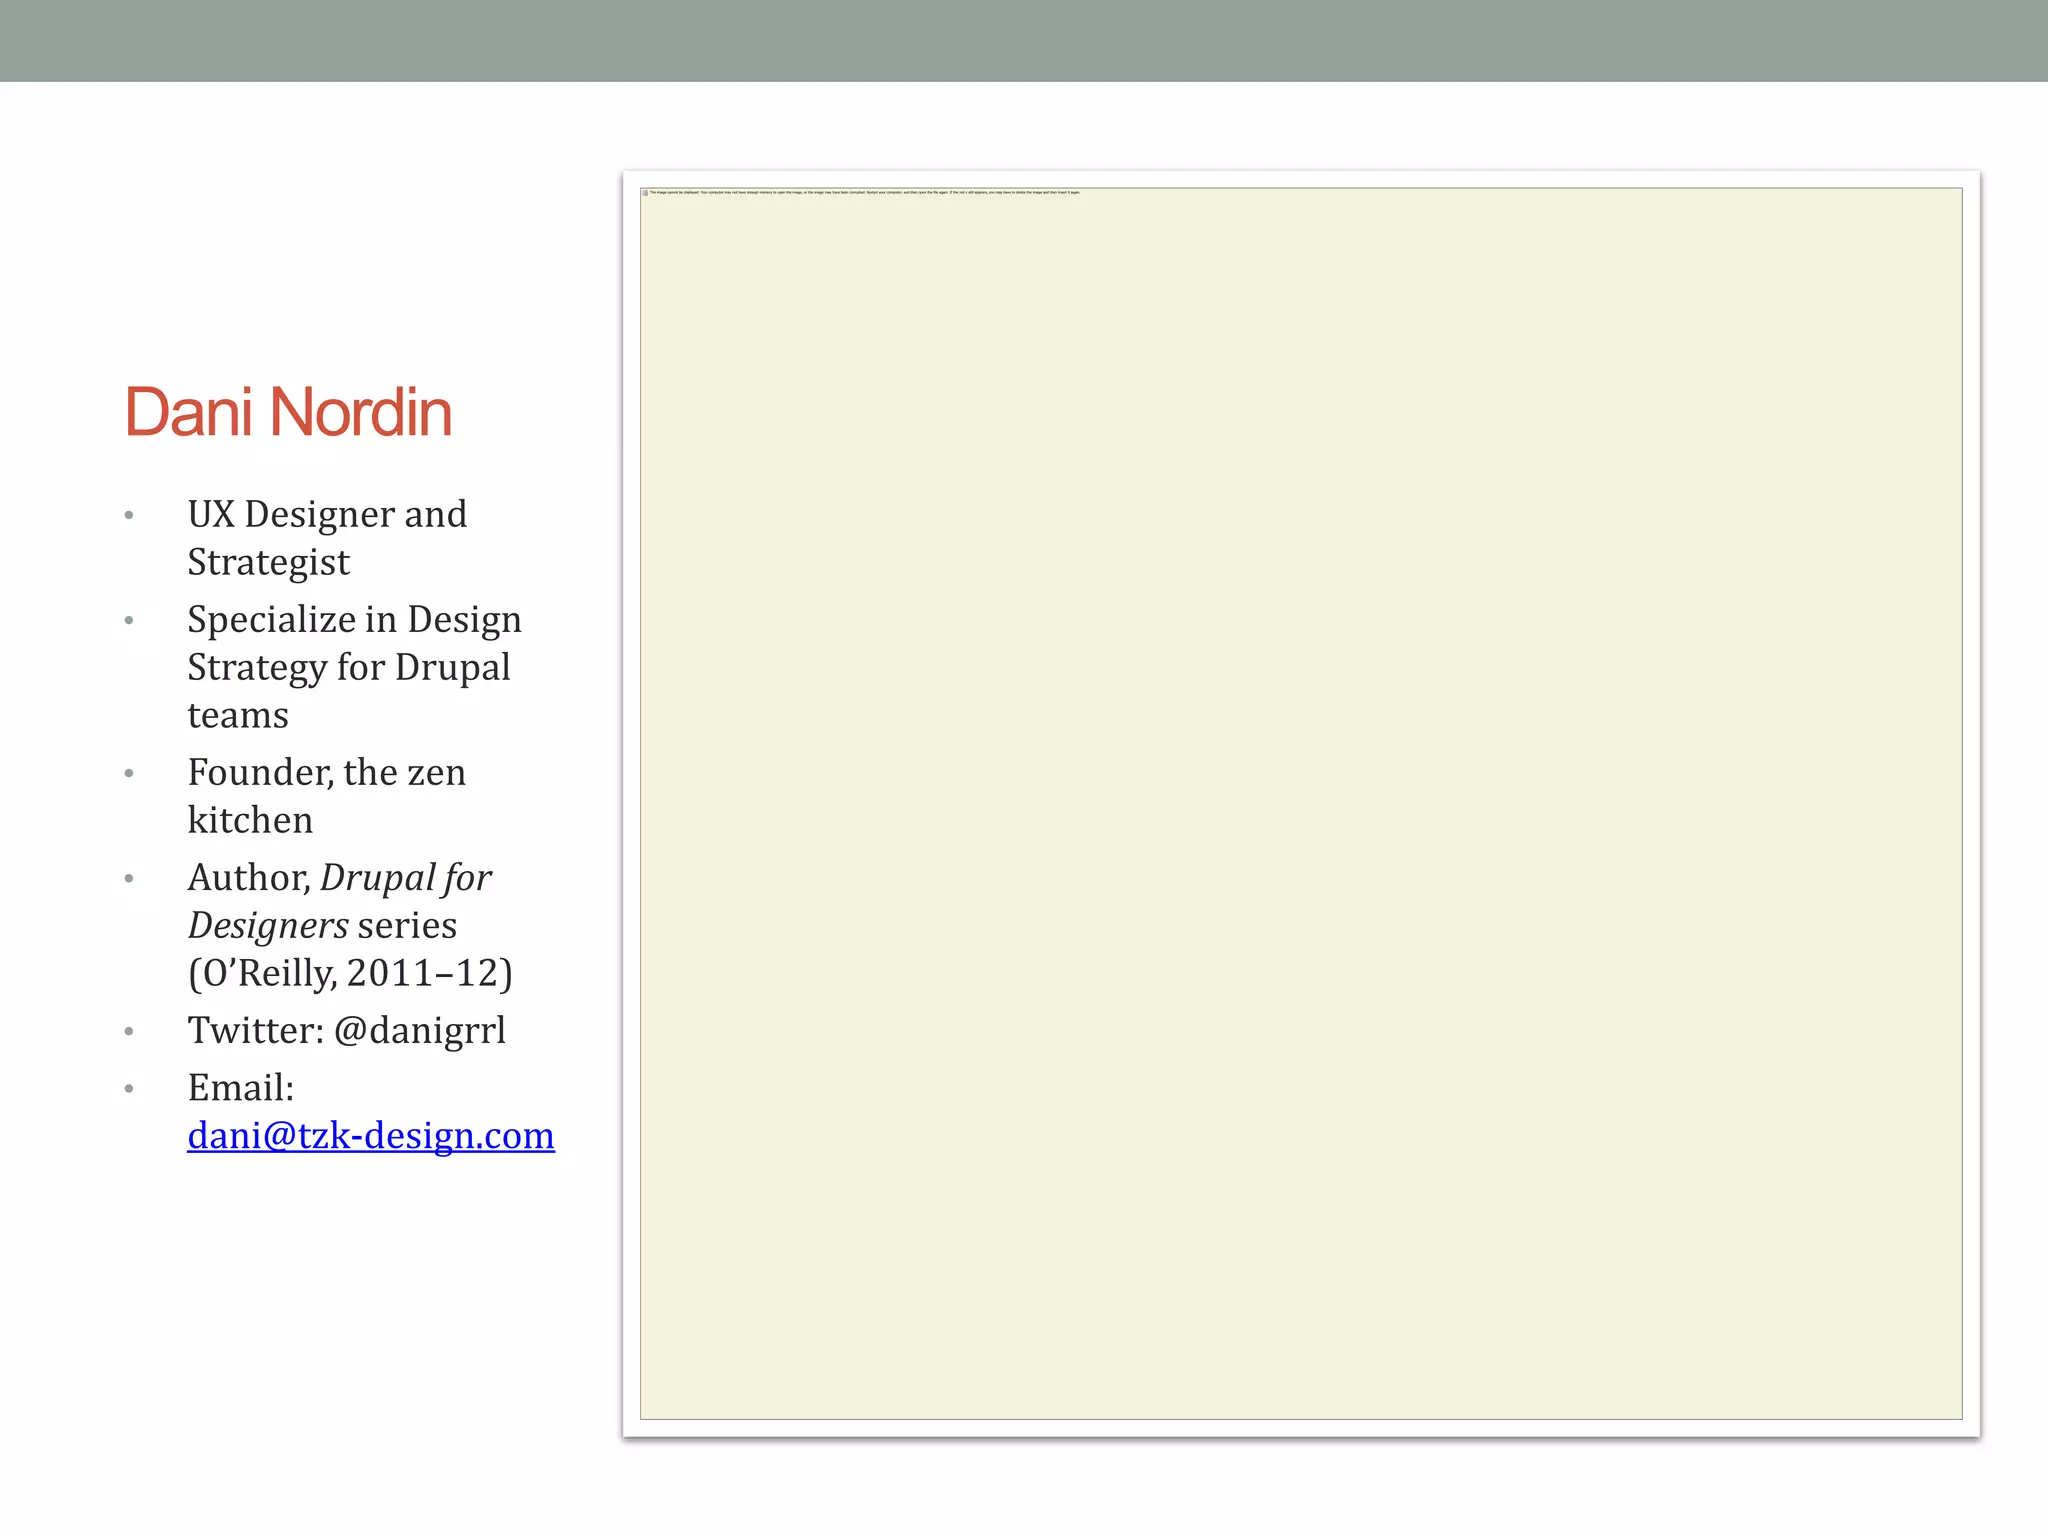Click bullet dot beside 'UX Designer'
2048x1536 pixels.
(x=129, y=516)
